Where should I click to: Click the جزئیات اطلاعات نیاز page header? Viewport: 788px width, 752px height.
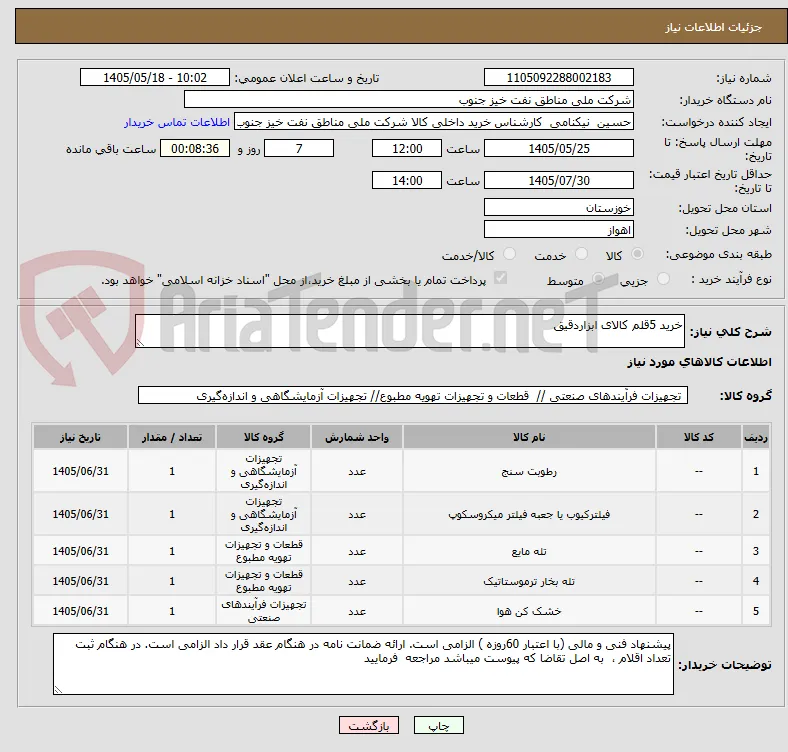(714, 27)
